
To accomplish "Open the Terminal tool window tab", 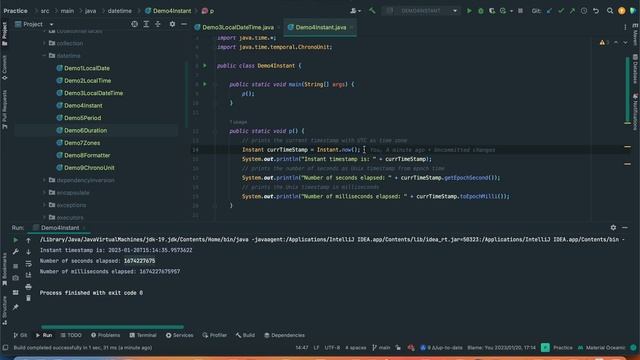I will tap(143, 335).
